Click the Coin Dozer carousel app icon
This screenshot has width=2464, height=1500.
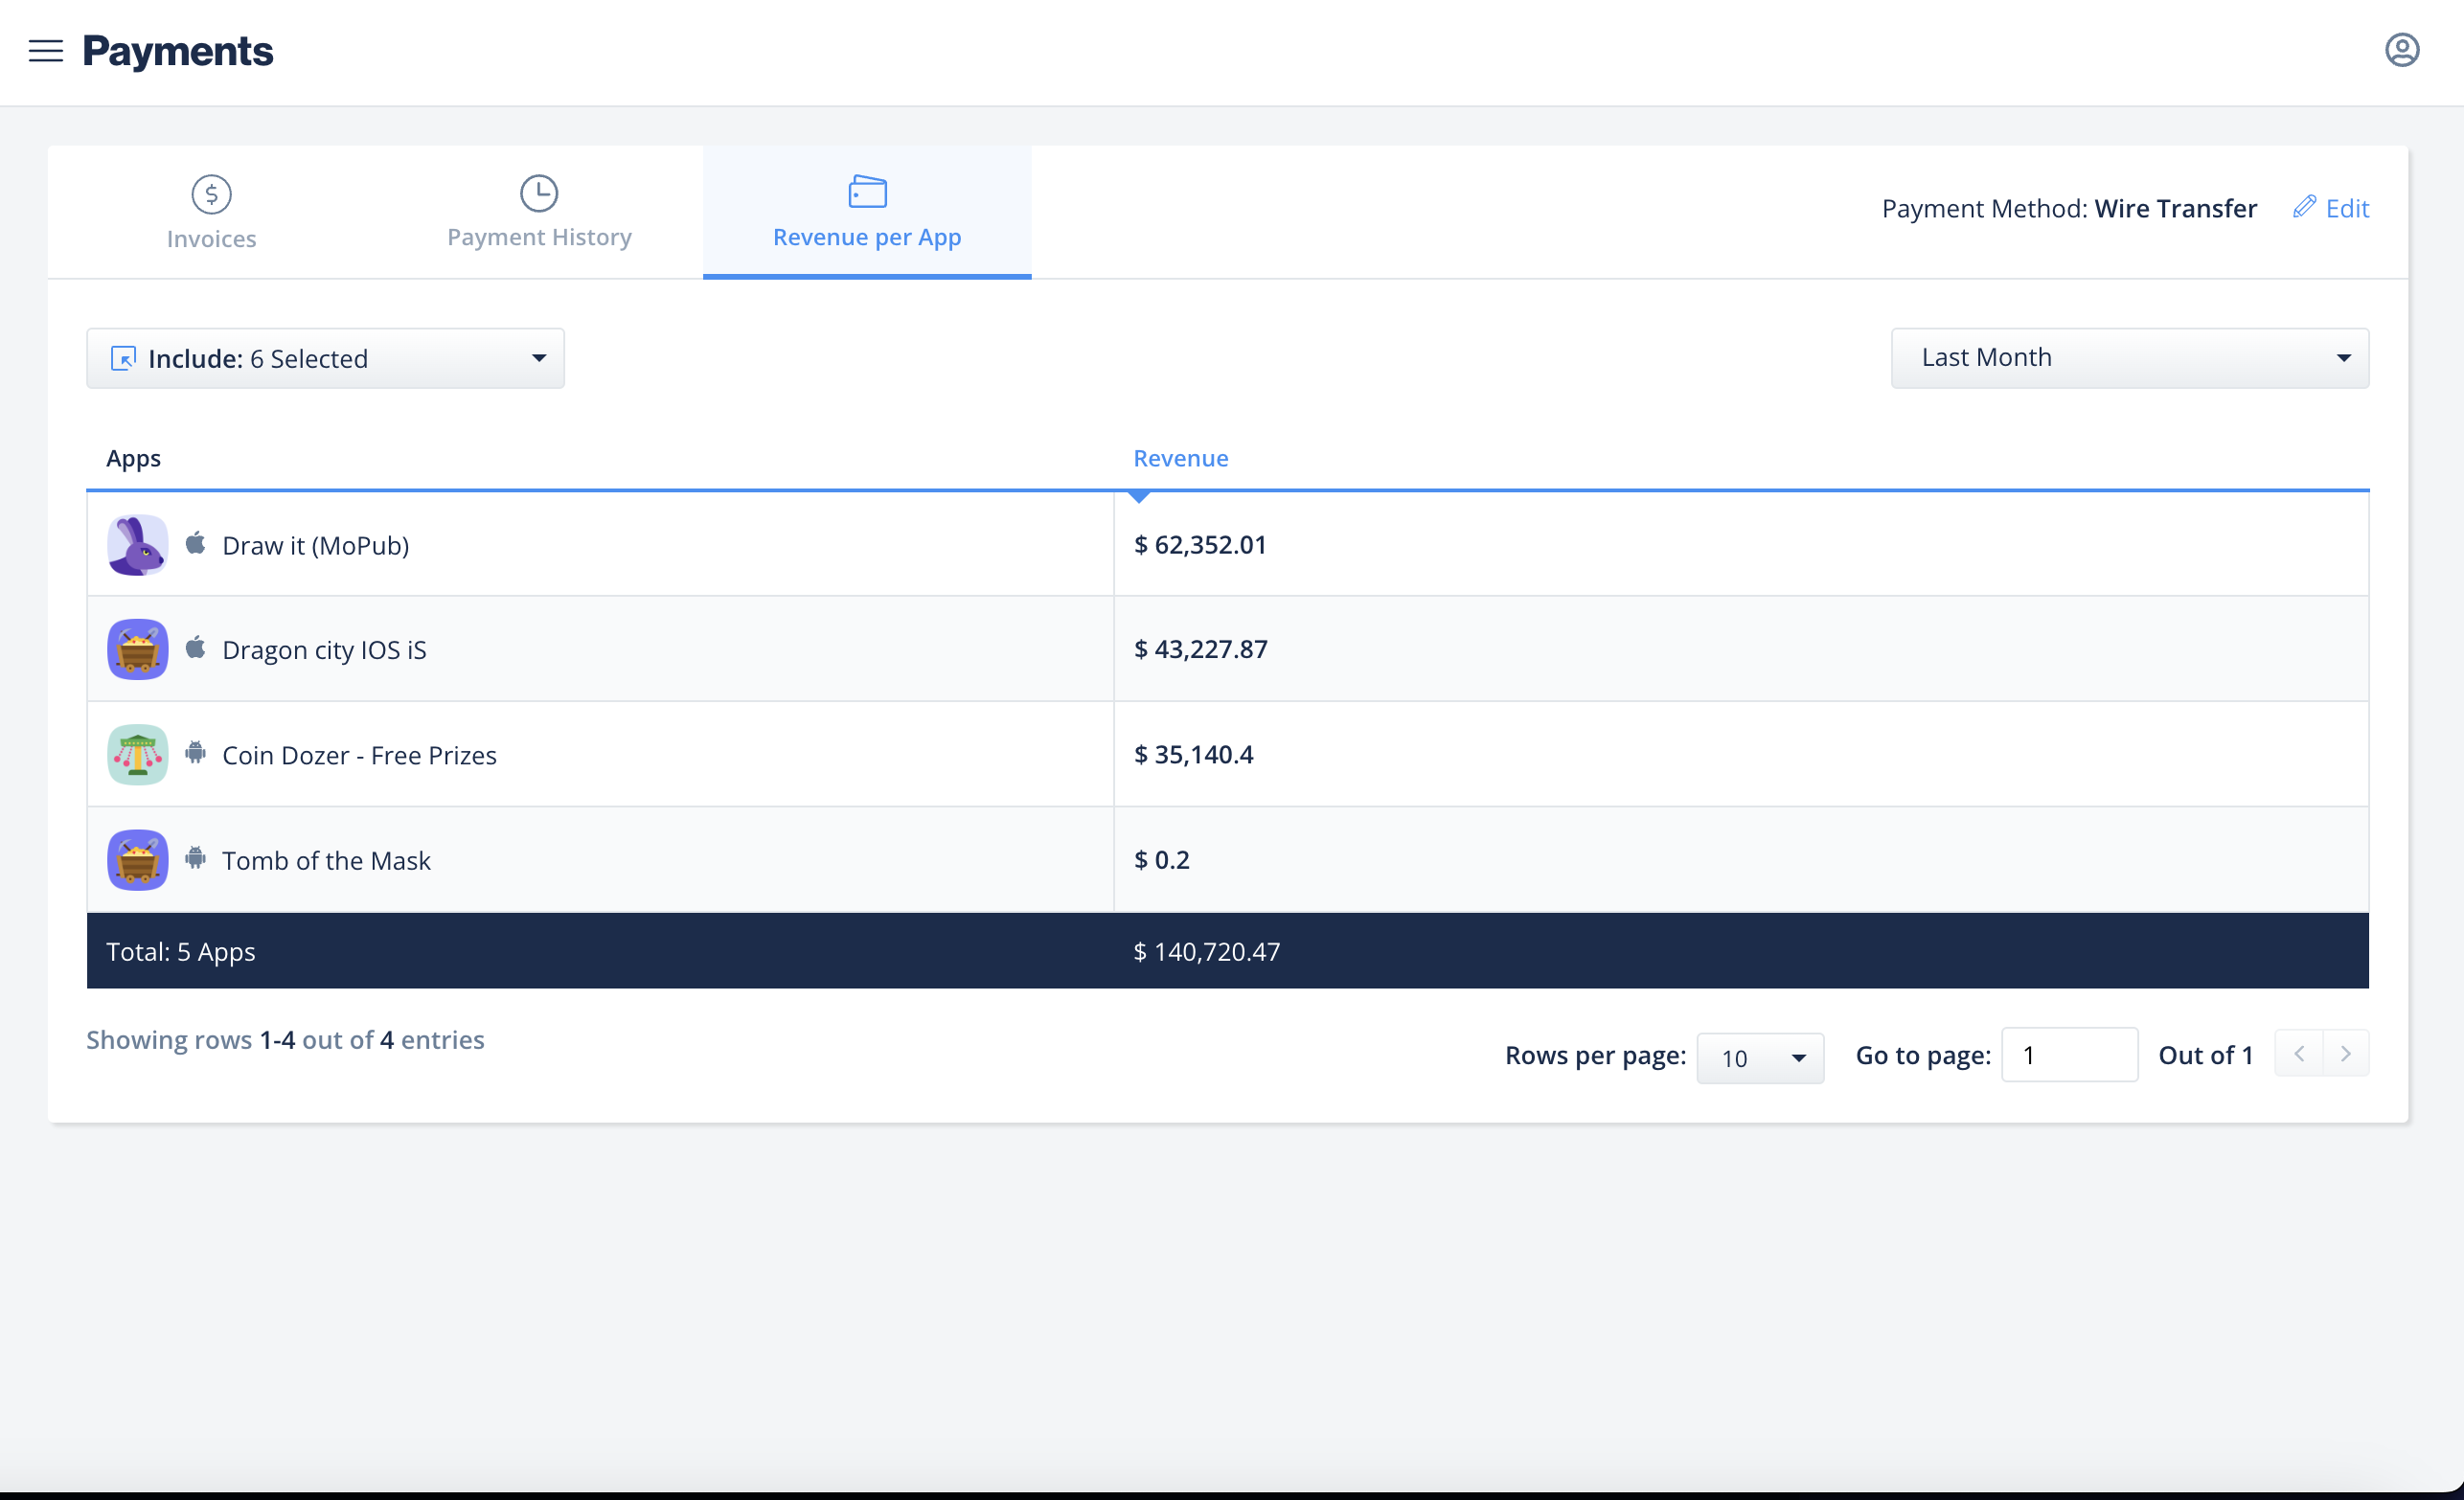[138, 754]
